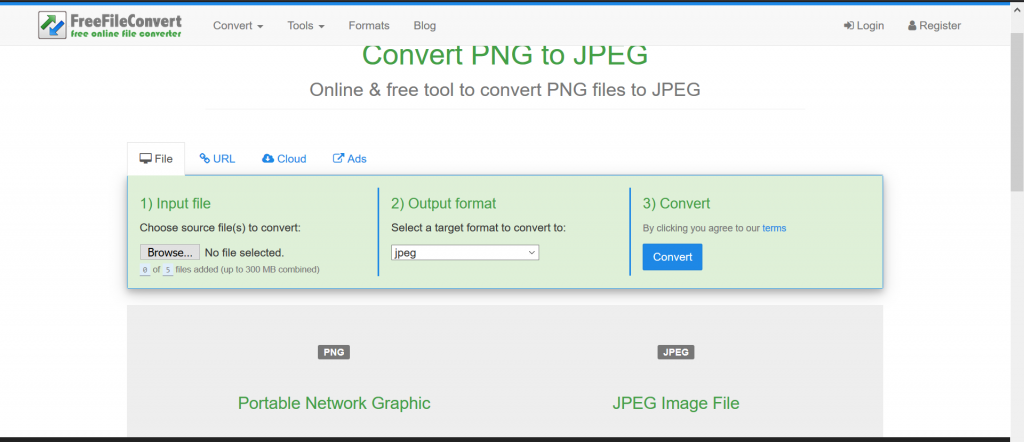Click the Register link
The image size is (1024, 442).
934,25
